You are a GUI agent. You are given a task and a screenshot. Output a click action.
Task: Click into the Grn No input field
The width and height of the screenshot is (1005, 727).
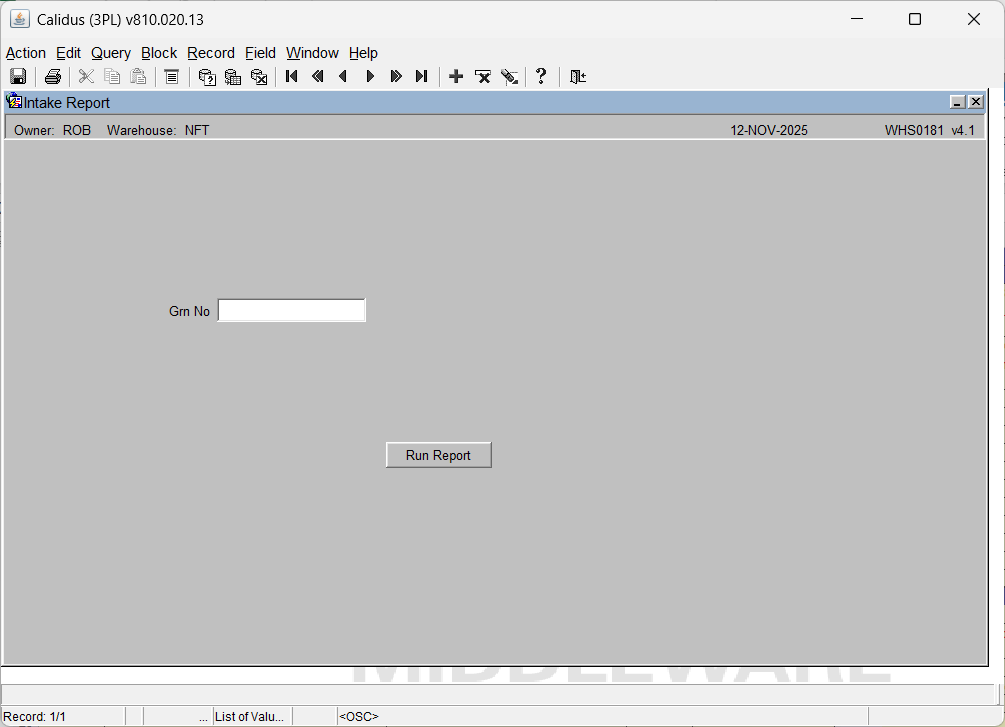[x=291, y=311]
